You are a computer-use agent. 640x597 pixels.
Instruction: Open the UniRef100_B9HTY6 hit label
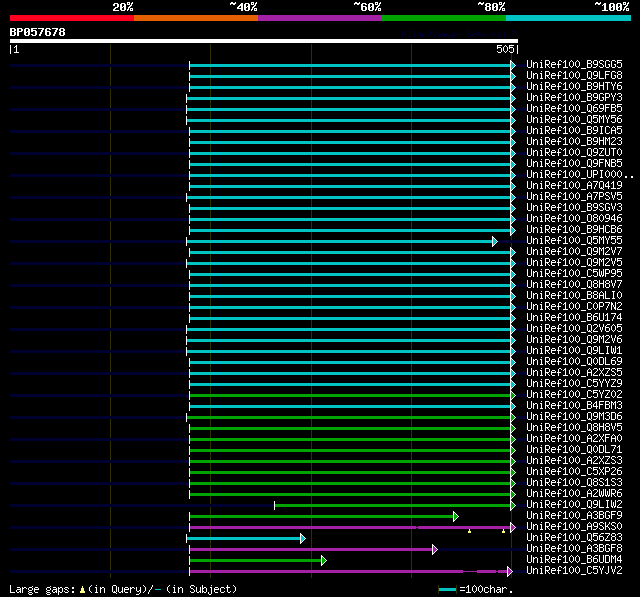tap(574, 87)
